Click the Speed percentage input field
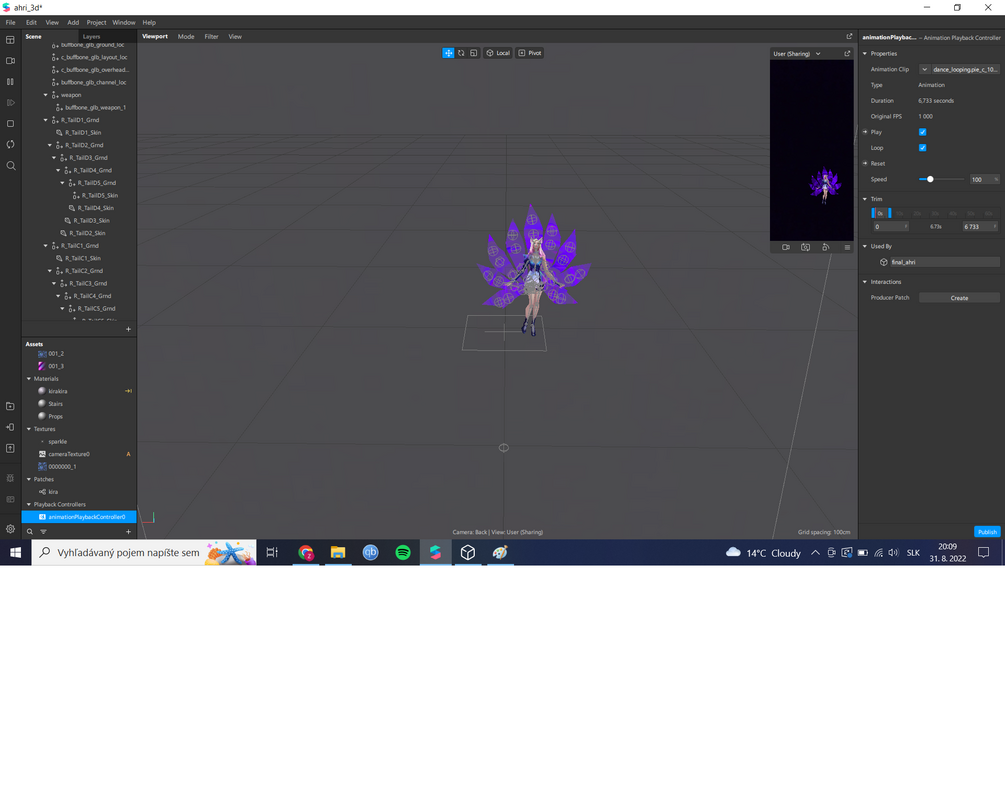 [x=984, y=180]
